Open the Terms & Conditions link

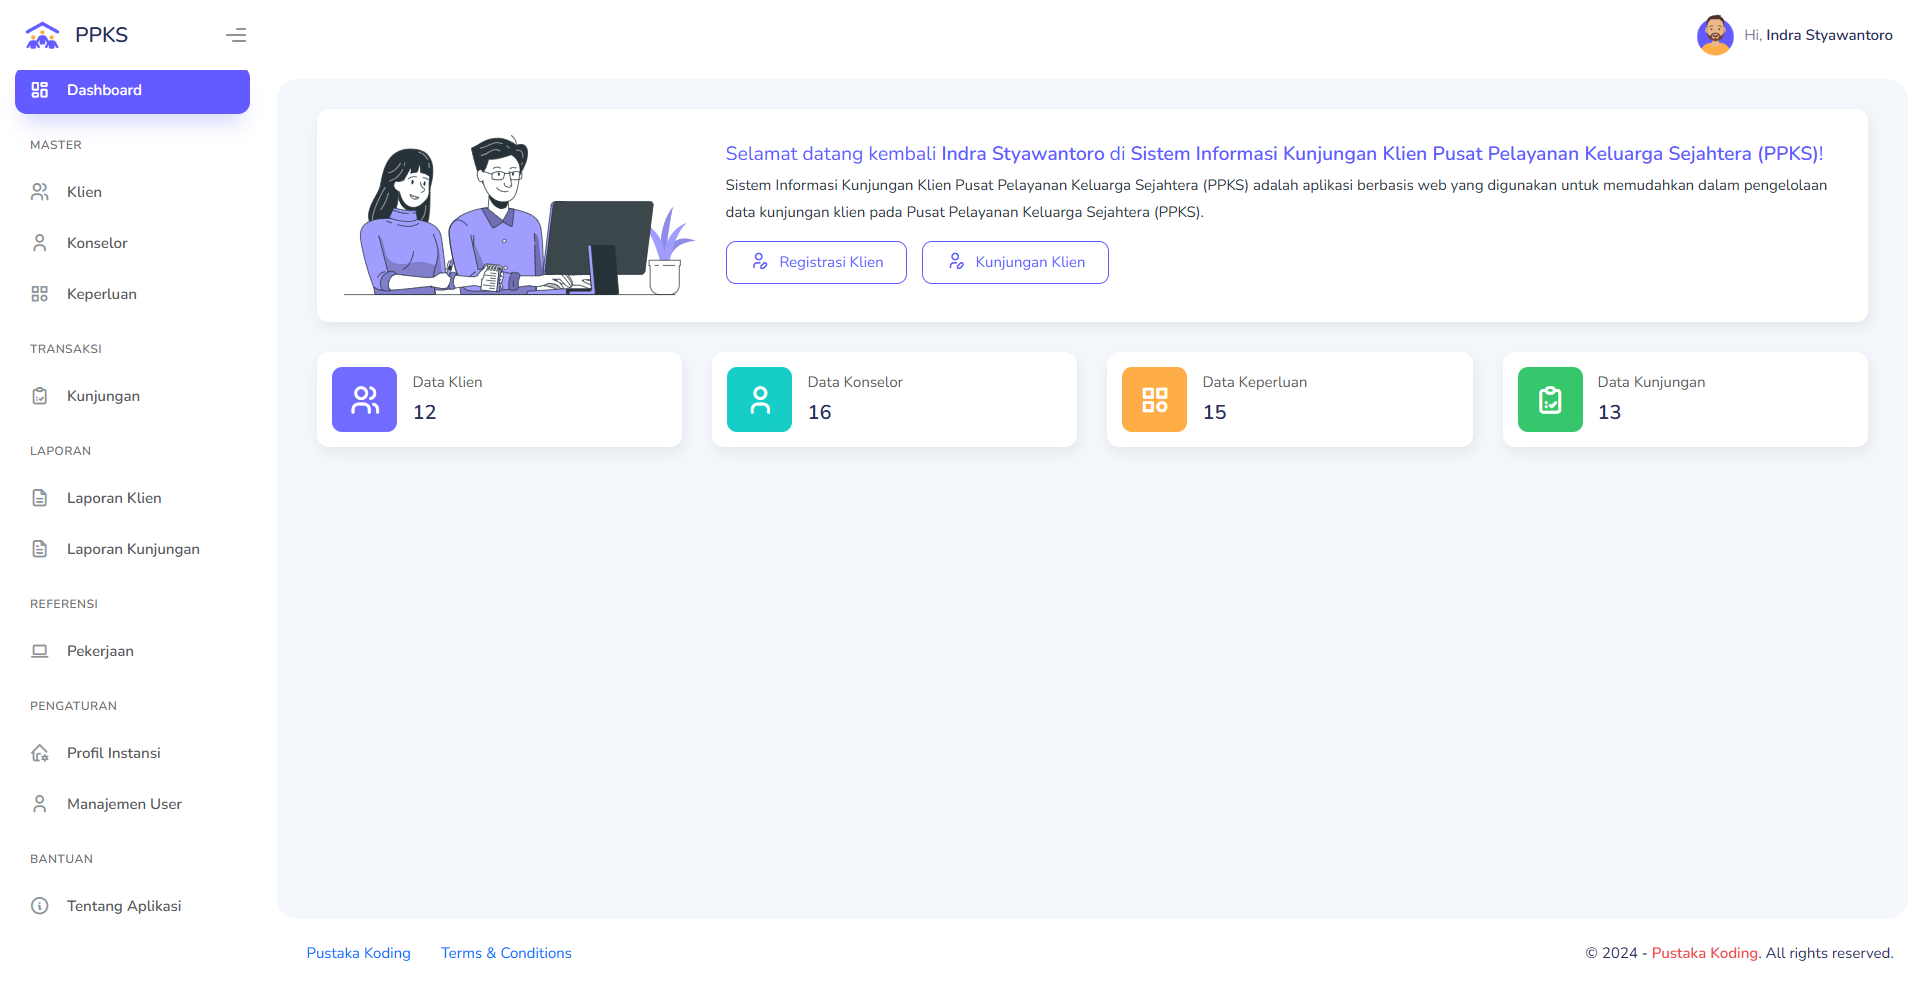click(x=507, y=953)
